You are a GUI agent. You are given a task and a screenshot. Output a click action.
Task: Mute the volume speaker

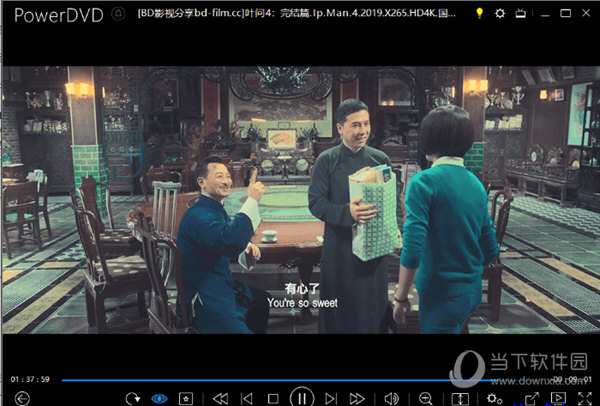pyautogui.click(x=391, y=399)
